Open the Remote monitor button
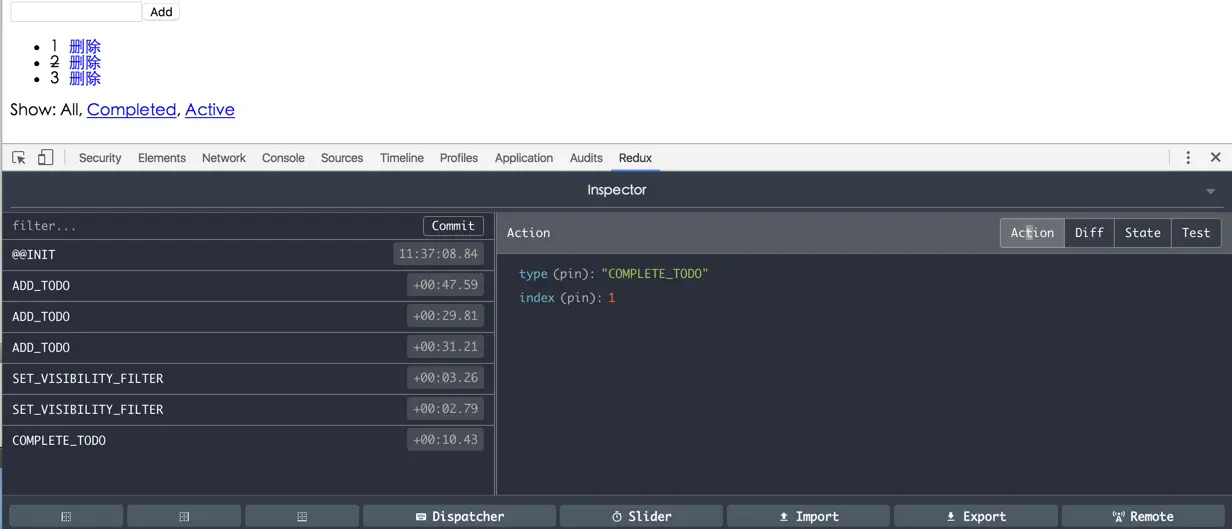Viewport: 1232px width, 529px height. (1142, 516)
